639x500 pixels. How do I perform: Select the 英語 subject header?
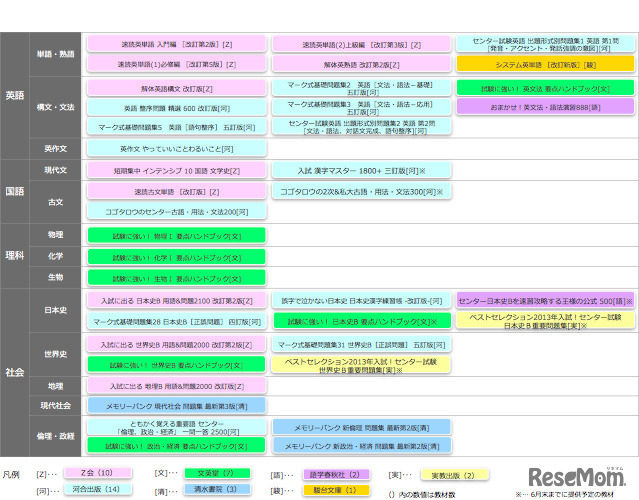[15, 95]
